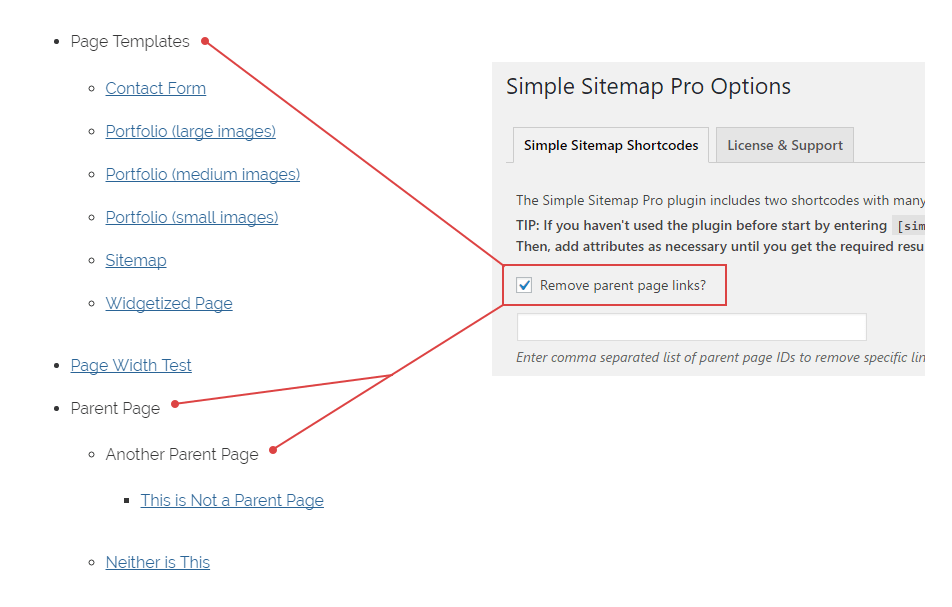Open the Widgetized Page link
The height and width of the screenshot is (607, 952).
coord(169,303)
